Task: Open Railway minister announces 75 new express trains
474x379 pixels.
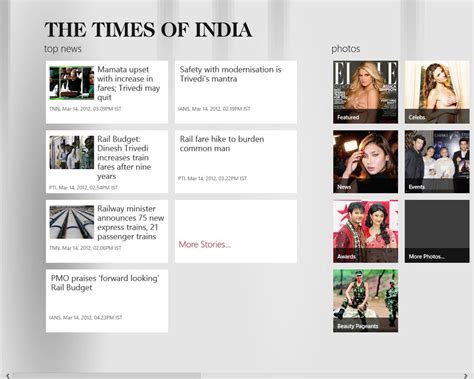Action: tap(107, 231)
